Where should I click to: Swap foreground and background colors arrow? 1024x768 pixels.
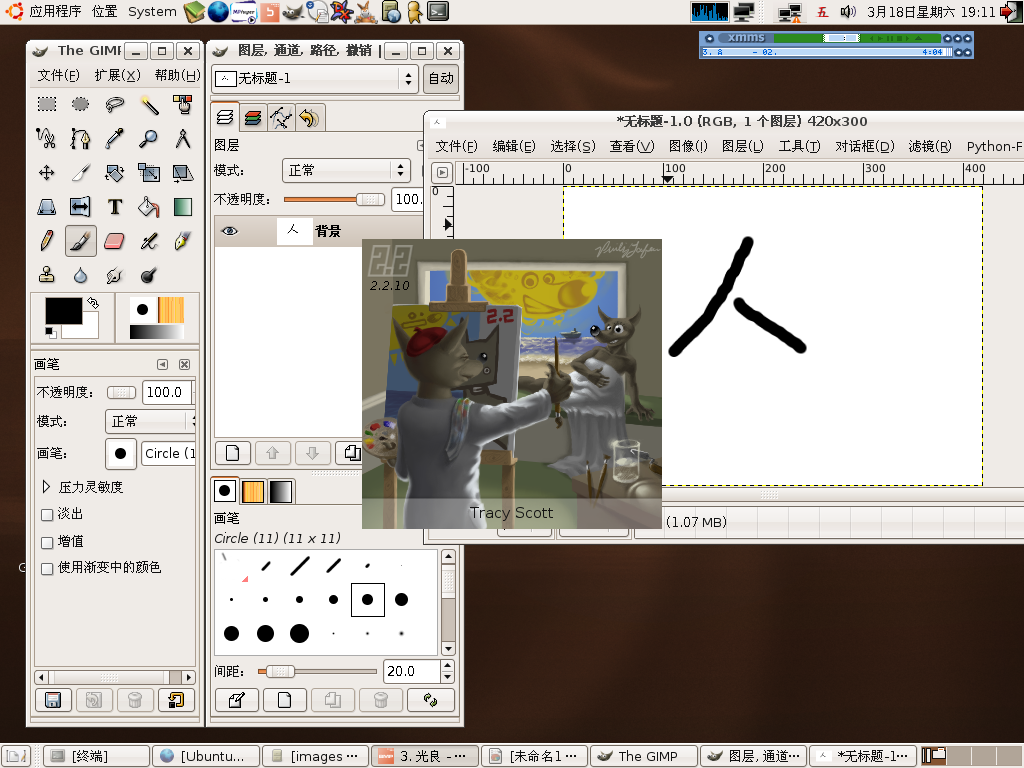(93, 302)
